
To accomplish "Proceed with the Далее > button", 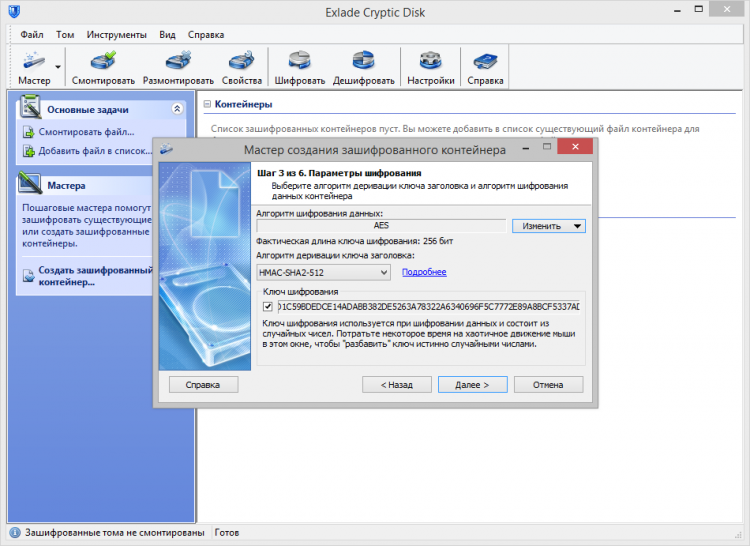I will (473, 385).
